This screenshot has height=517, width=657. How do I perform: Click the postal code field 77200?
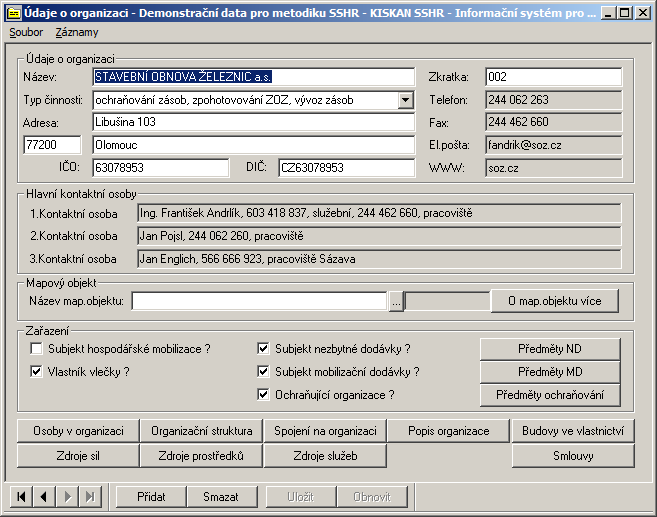(x=52, y=145)
